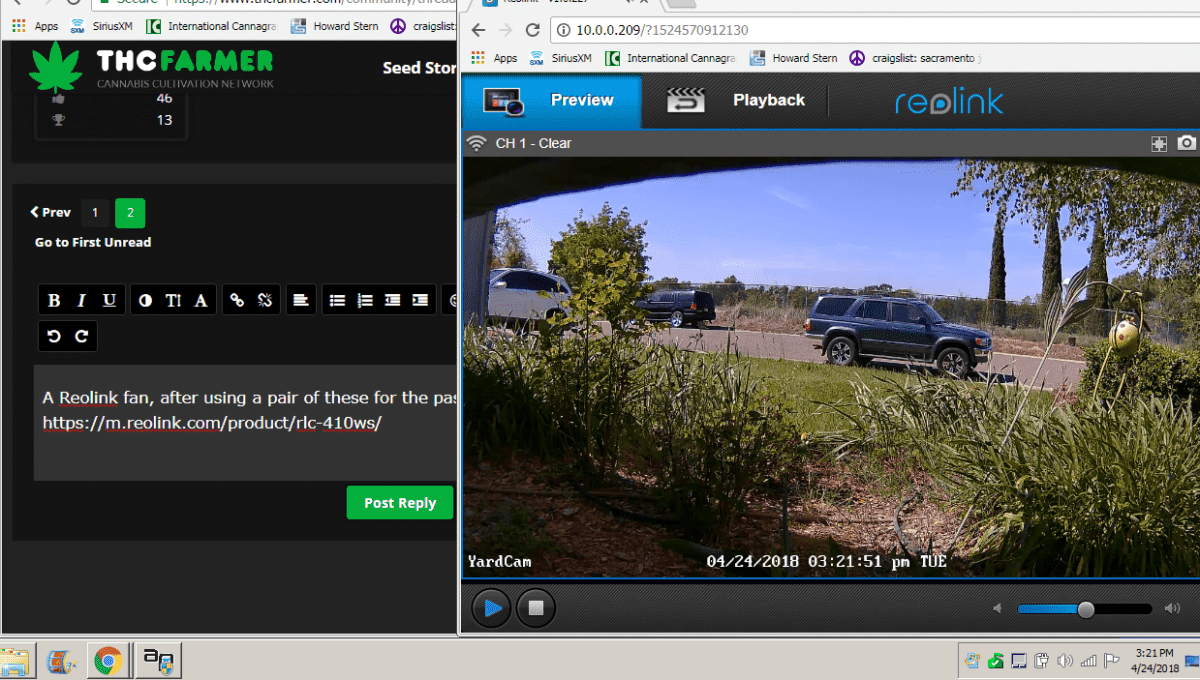This screenshot has width=1200, height=680.
Task: Open the text alignment tool
Action: (300, 300)
